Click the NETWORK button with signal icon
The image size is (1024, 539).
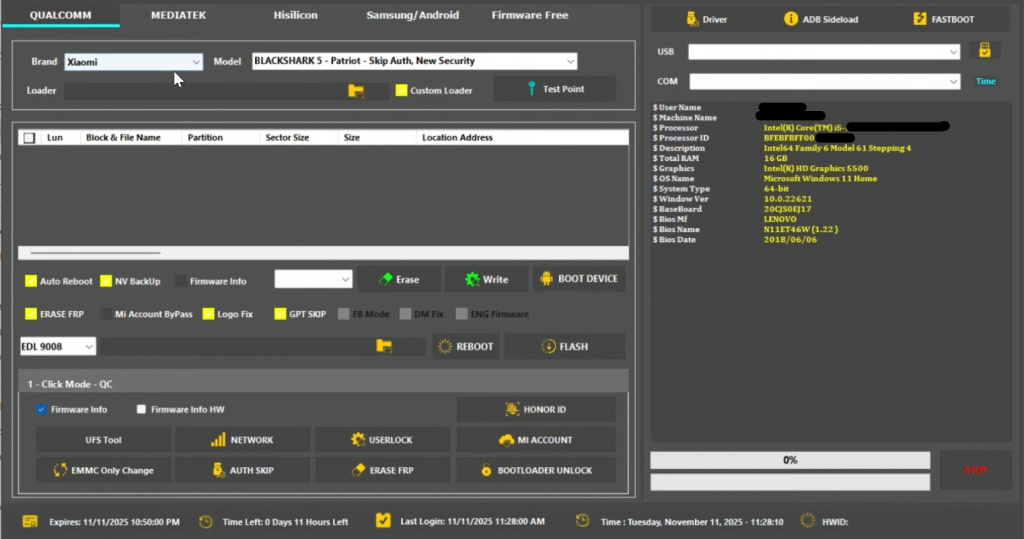click(242, 440)
